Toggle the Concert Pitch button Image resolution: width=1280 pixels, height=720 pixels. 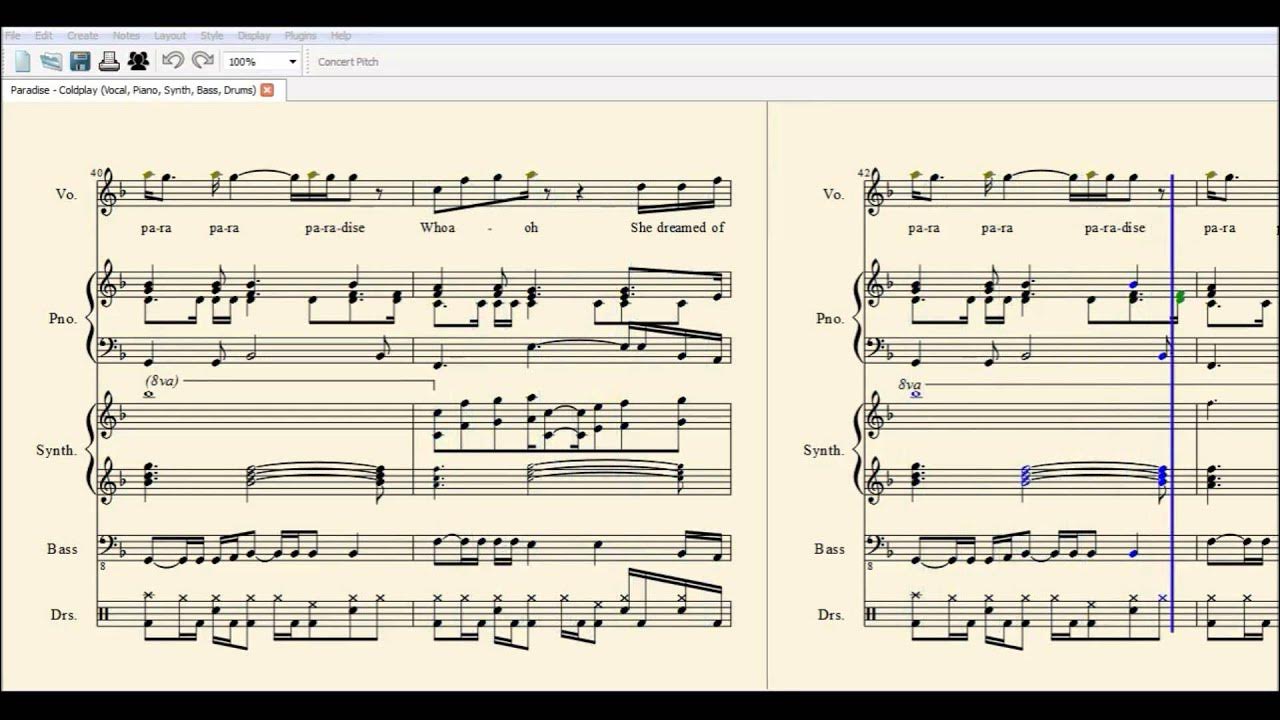pos(348,62)
